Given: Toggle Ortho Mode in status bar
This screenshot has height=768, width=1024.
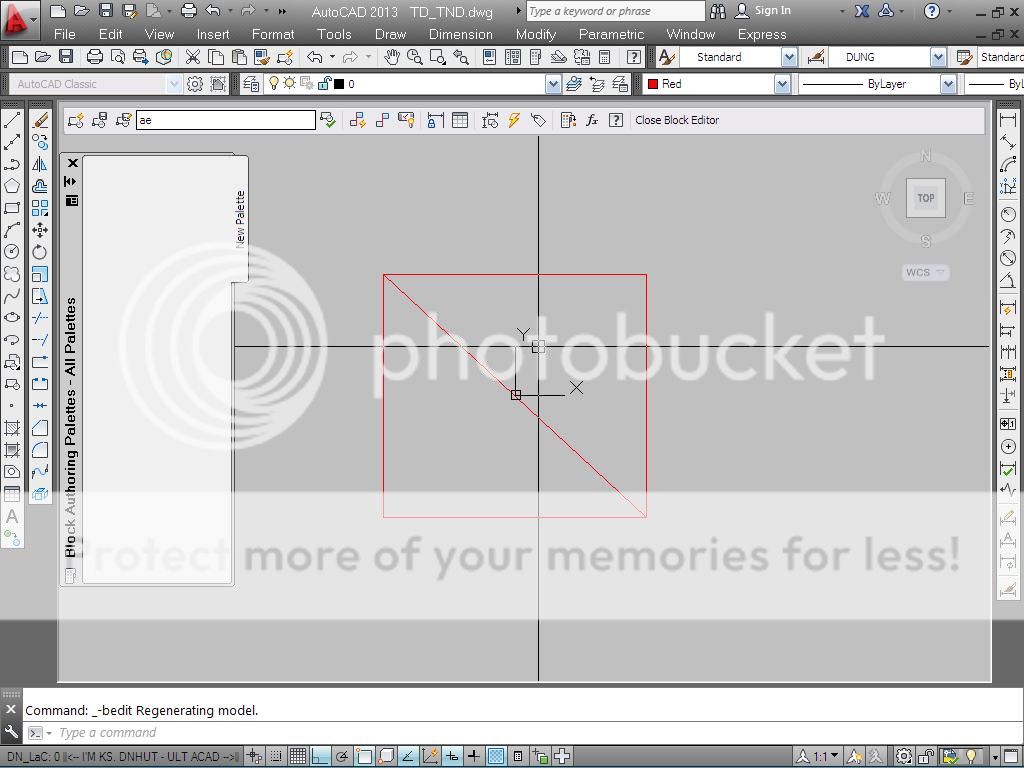Looking at the screenshot, I should click(320, 756).
